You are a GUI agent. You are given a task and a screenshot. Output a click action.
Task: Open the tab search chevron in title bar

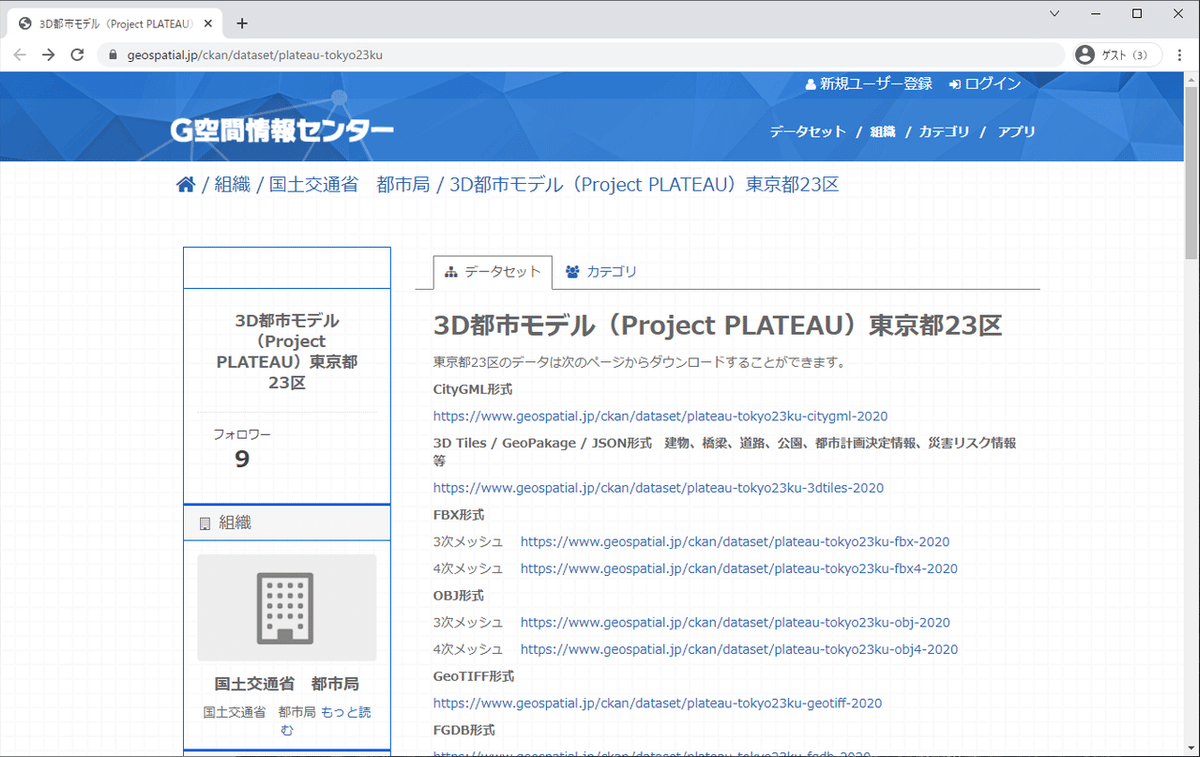click(1056, 13)
